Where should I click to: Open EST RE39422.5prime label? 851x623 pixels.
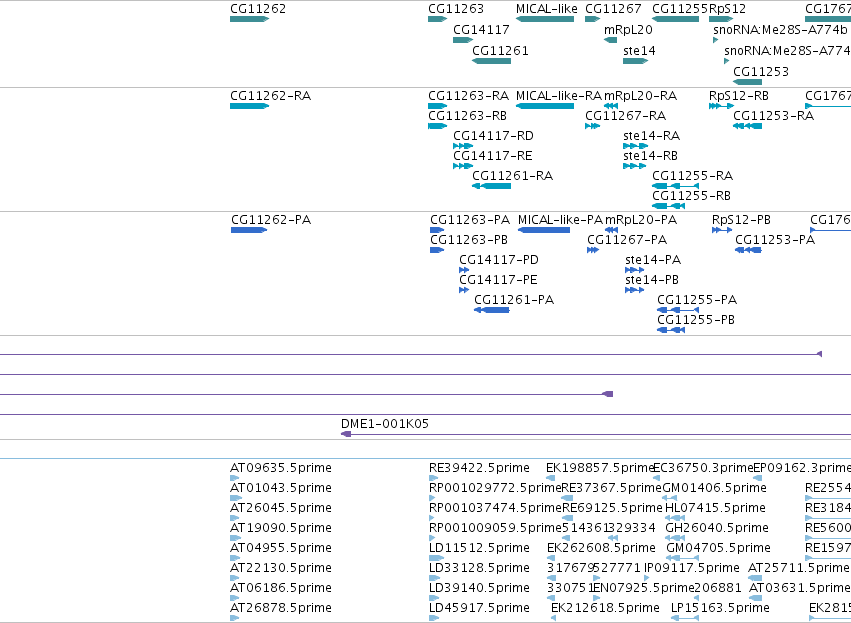[479, 468]
